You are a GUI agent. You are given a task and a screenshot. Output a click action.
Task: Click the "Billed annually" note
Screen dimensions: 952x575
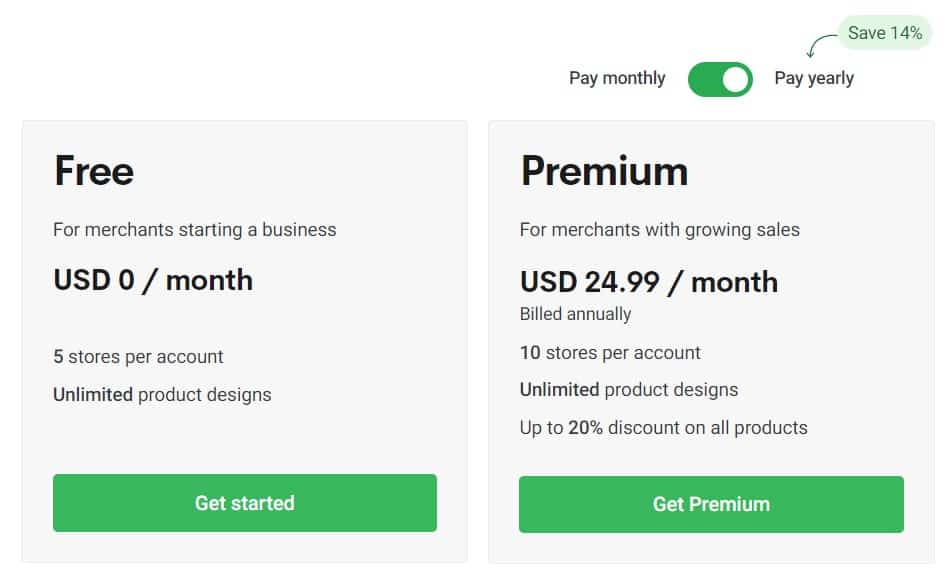click(575, 314)
